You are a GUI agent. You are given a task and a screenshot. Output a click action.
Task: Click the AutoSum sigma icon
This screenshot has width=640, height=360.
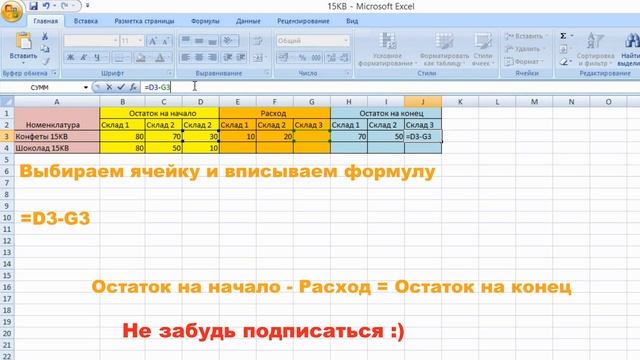tap(563, 36)
